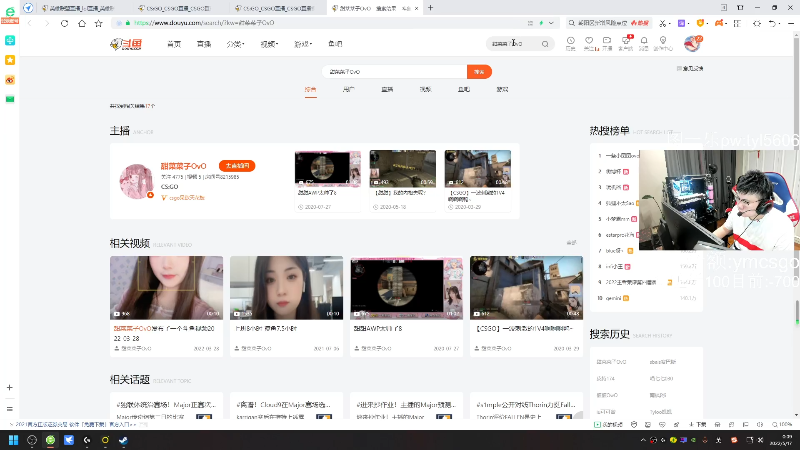Open notifications bell icon in Douyu header
Viewport: 800px width, 450px height.
click(x=644, y=43)
